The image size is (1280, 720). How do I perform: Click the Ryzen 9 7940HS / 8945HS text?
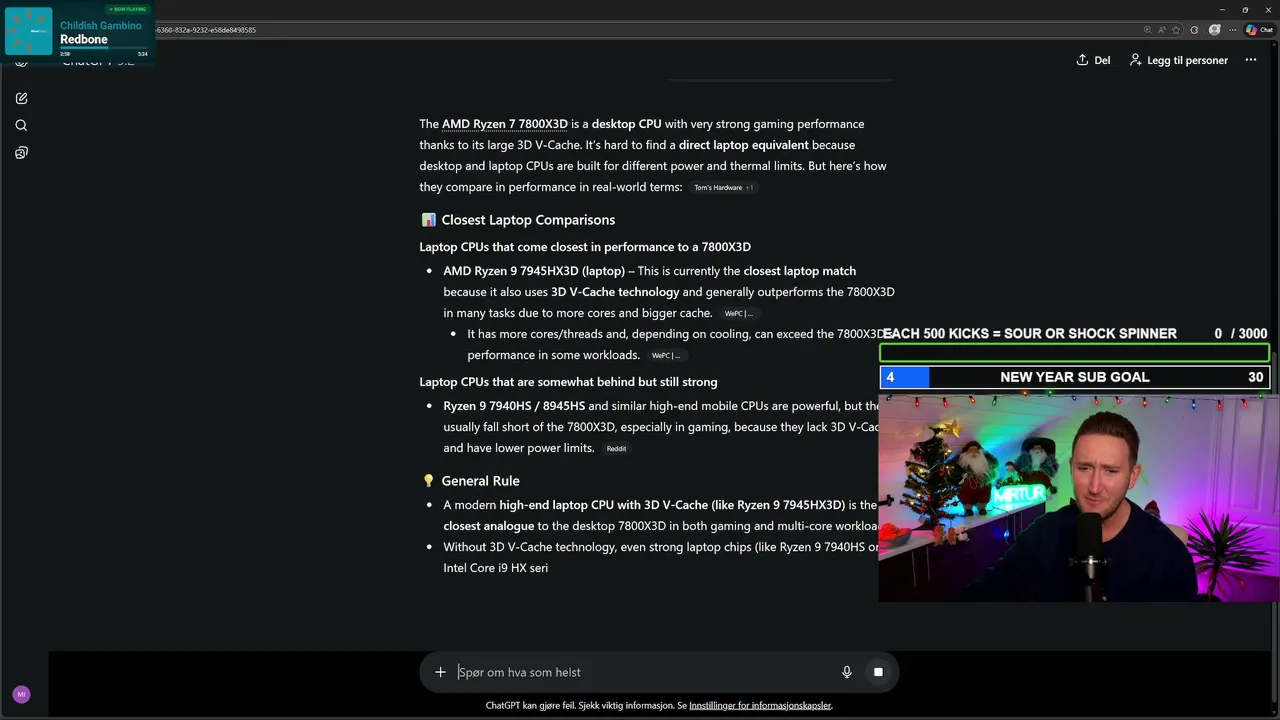pos(514,406)
